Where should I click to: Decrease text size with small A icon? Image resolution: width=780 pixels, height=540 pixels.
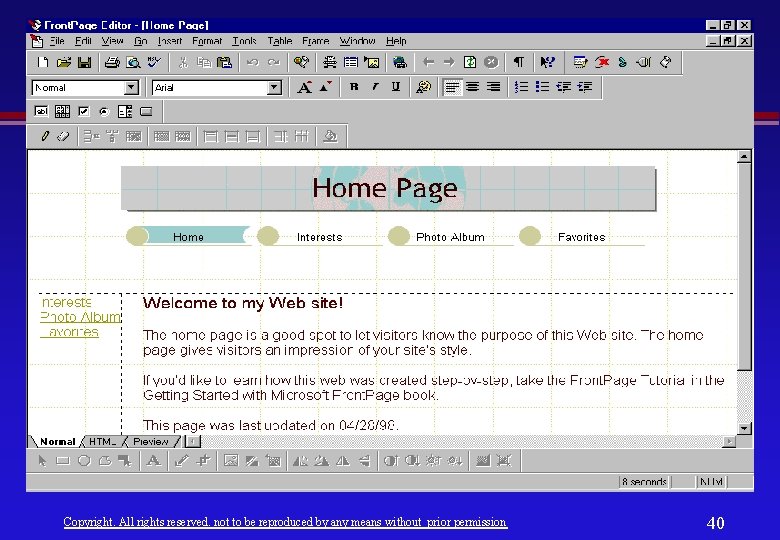point(325,87)
